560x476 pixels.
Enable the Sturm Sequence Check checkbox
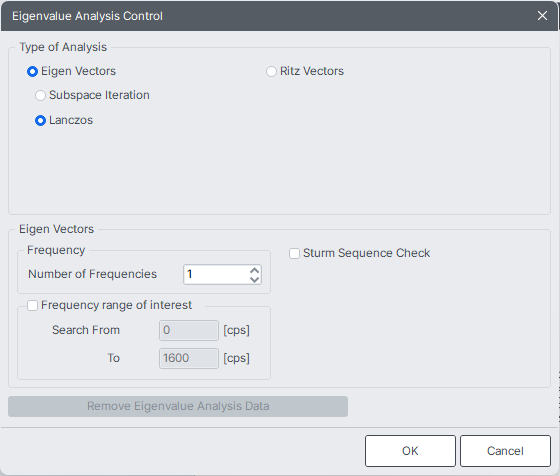(x=294, y=254)
